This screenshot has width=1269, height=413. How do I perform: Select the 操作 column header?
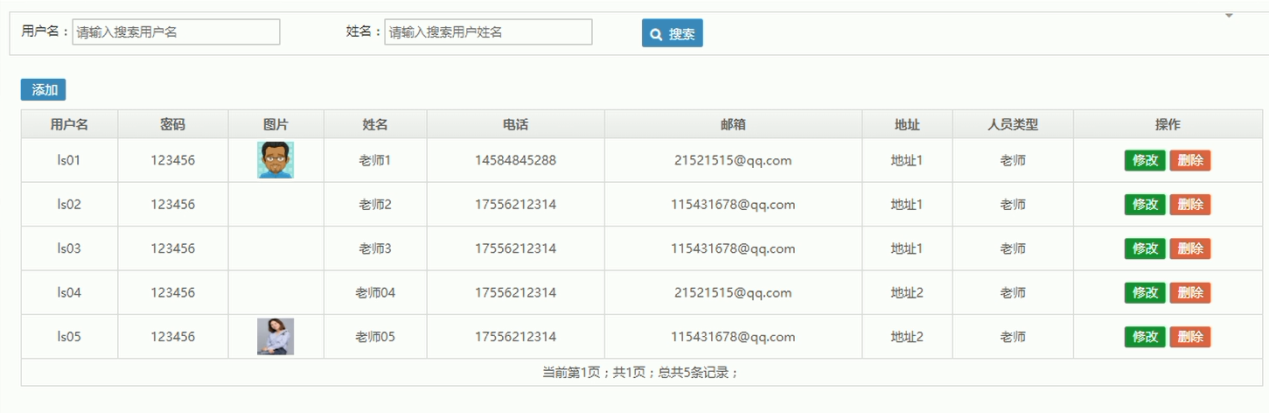click(1167, 125)
